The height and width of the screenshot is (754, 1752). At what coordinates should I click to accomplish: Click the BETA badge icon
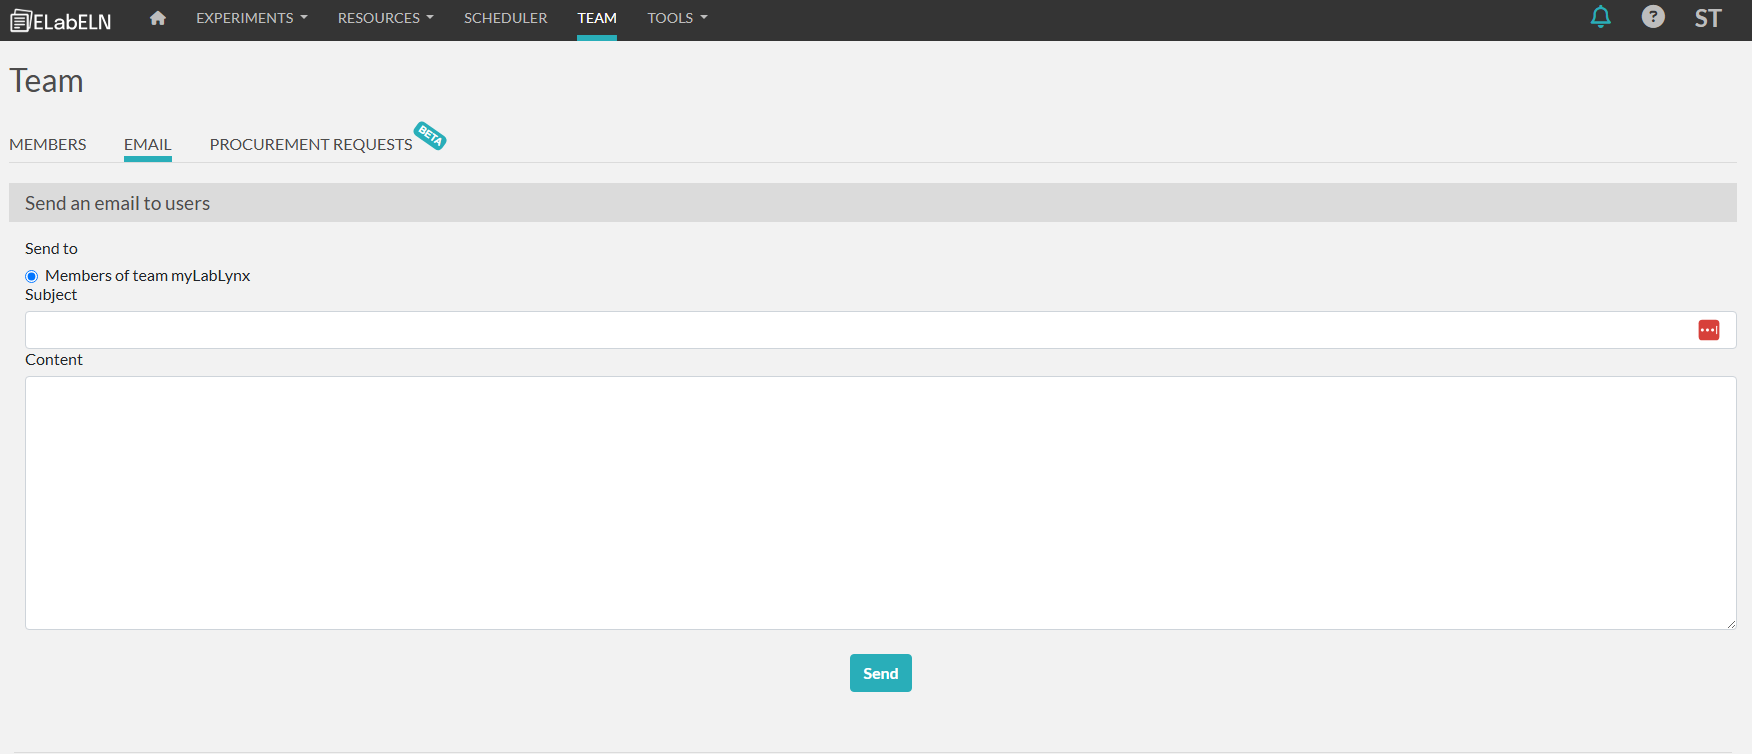pyautogui.click(x=430, y=135)
